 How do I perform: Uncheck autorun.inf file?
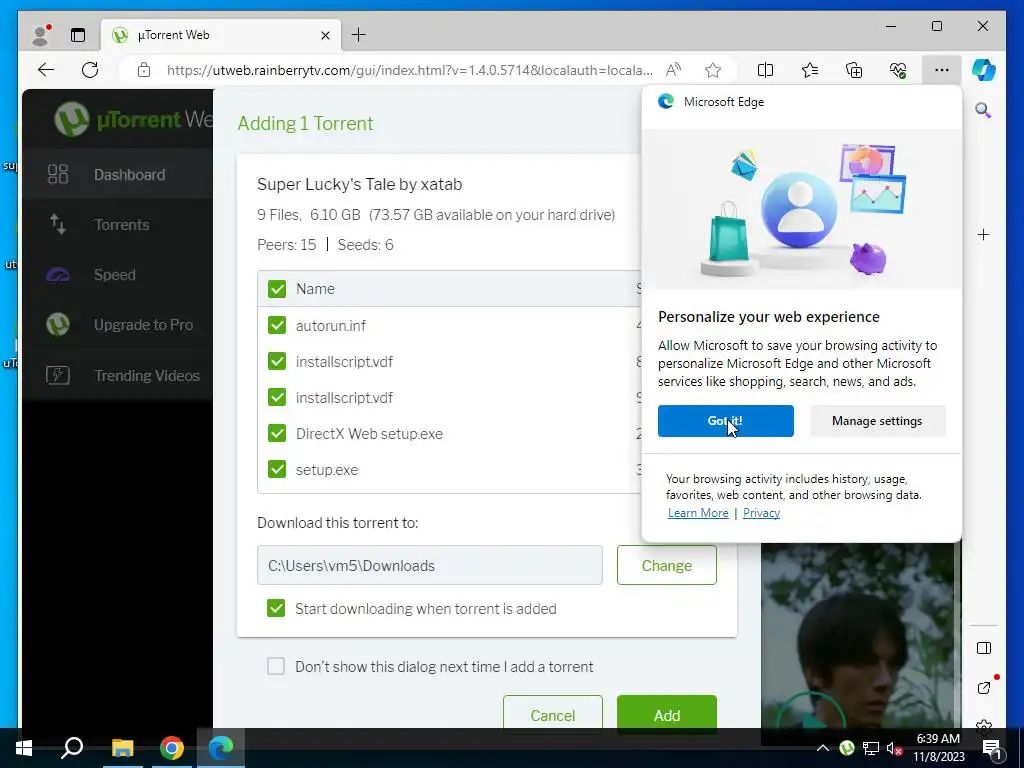[x=277, y=325]
